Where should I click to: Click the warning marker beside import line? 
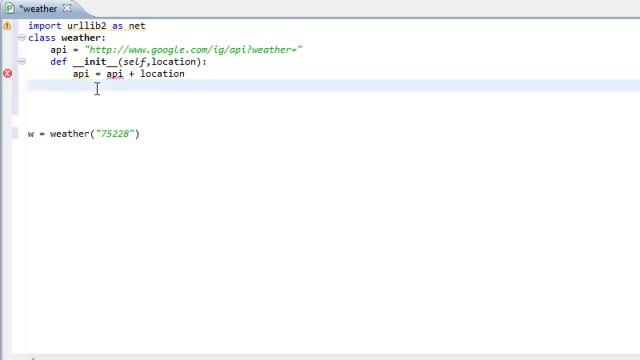(7, 26)
